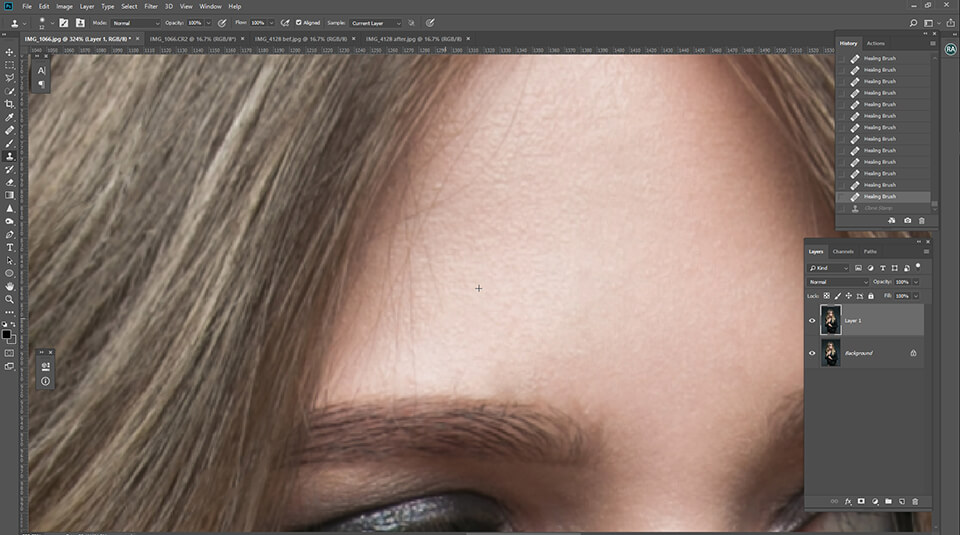Viewport: 960px width, 535px height.
Task: Open the Sample Current Layer dropdown
Action: [376, 23]
